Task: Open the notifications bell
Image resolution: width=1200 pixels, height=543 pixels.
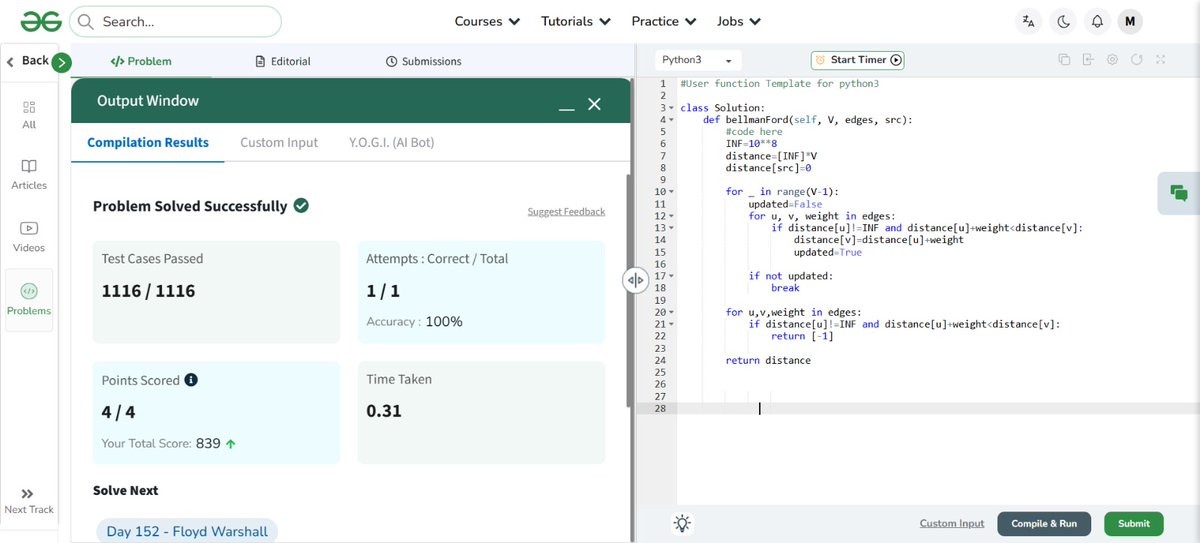Action: coord(1097,21)
